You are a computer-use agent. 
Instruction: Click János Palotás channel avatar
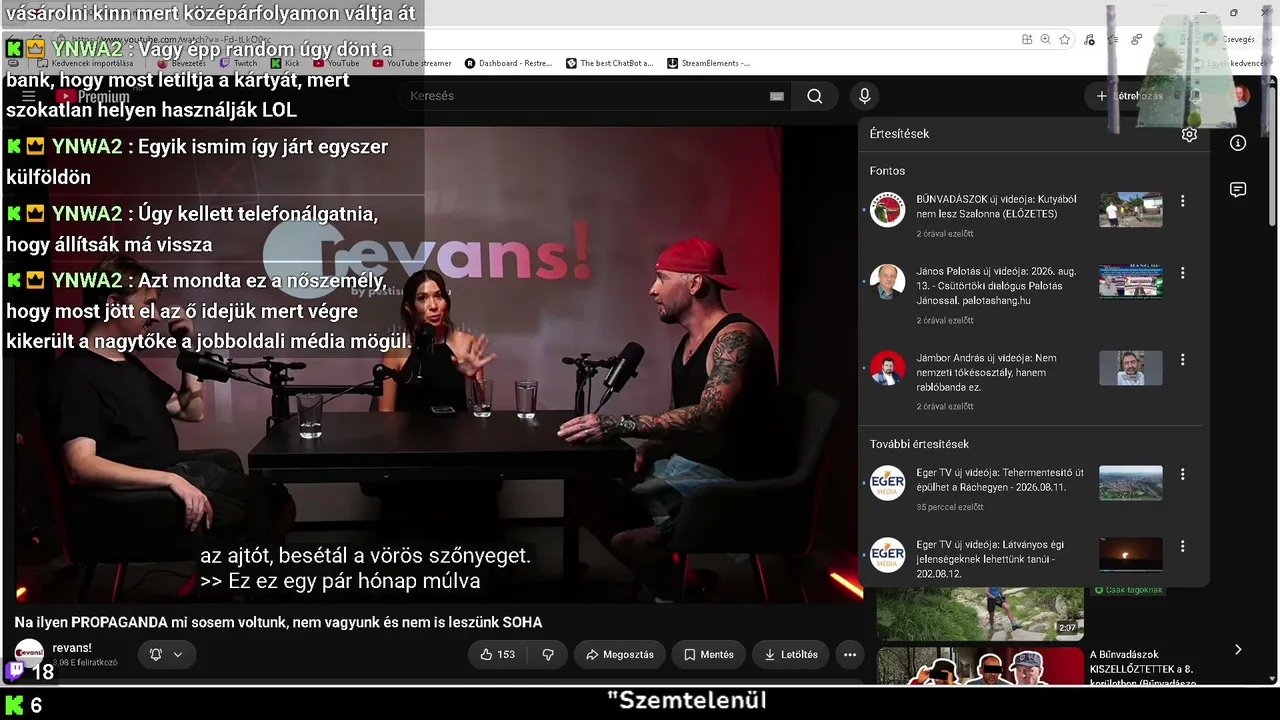point(887,282)
